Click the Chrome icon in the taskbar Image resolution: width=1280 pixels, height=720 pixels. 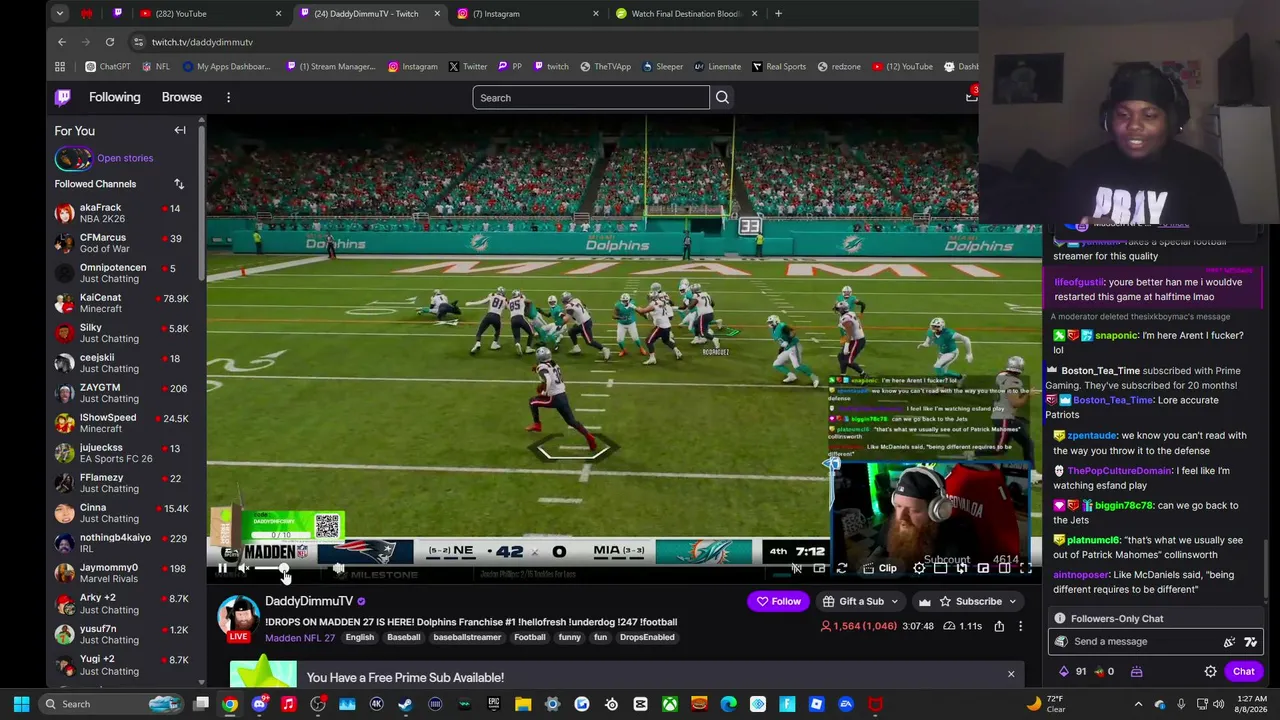tap(230, 704)
